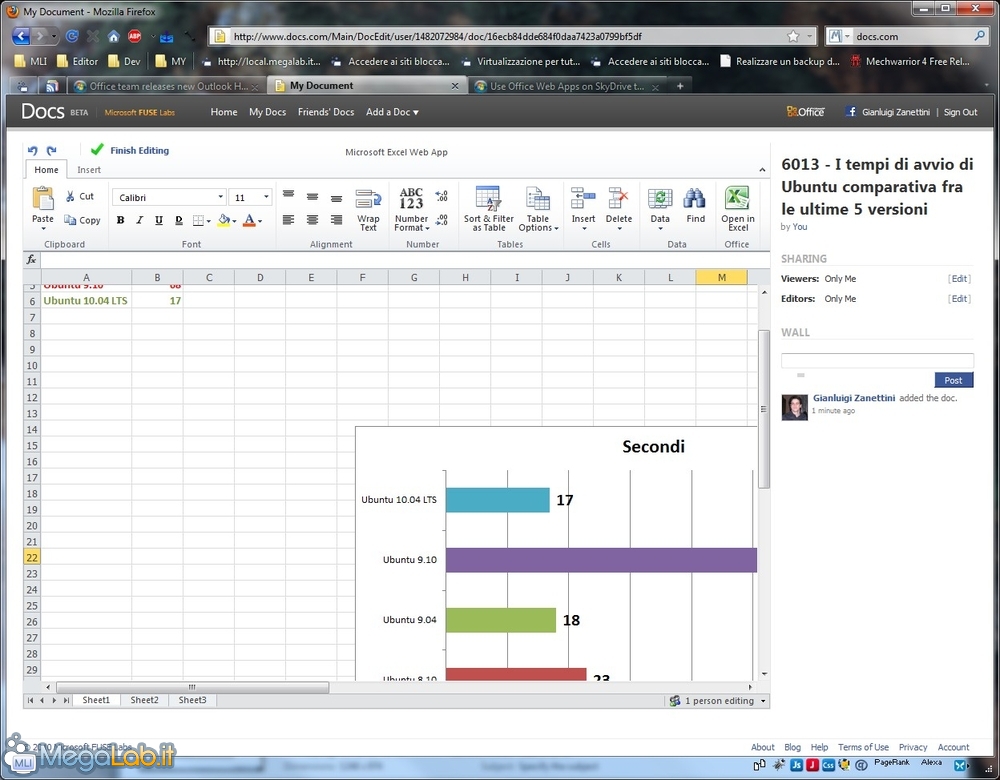Open Friends' Docs page
This screenshot has width=1000, height=780.
coord(326,112)
